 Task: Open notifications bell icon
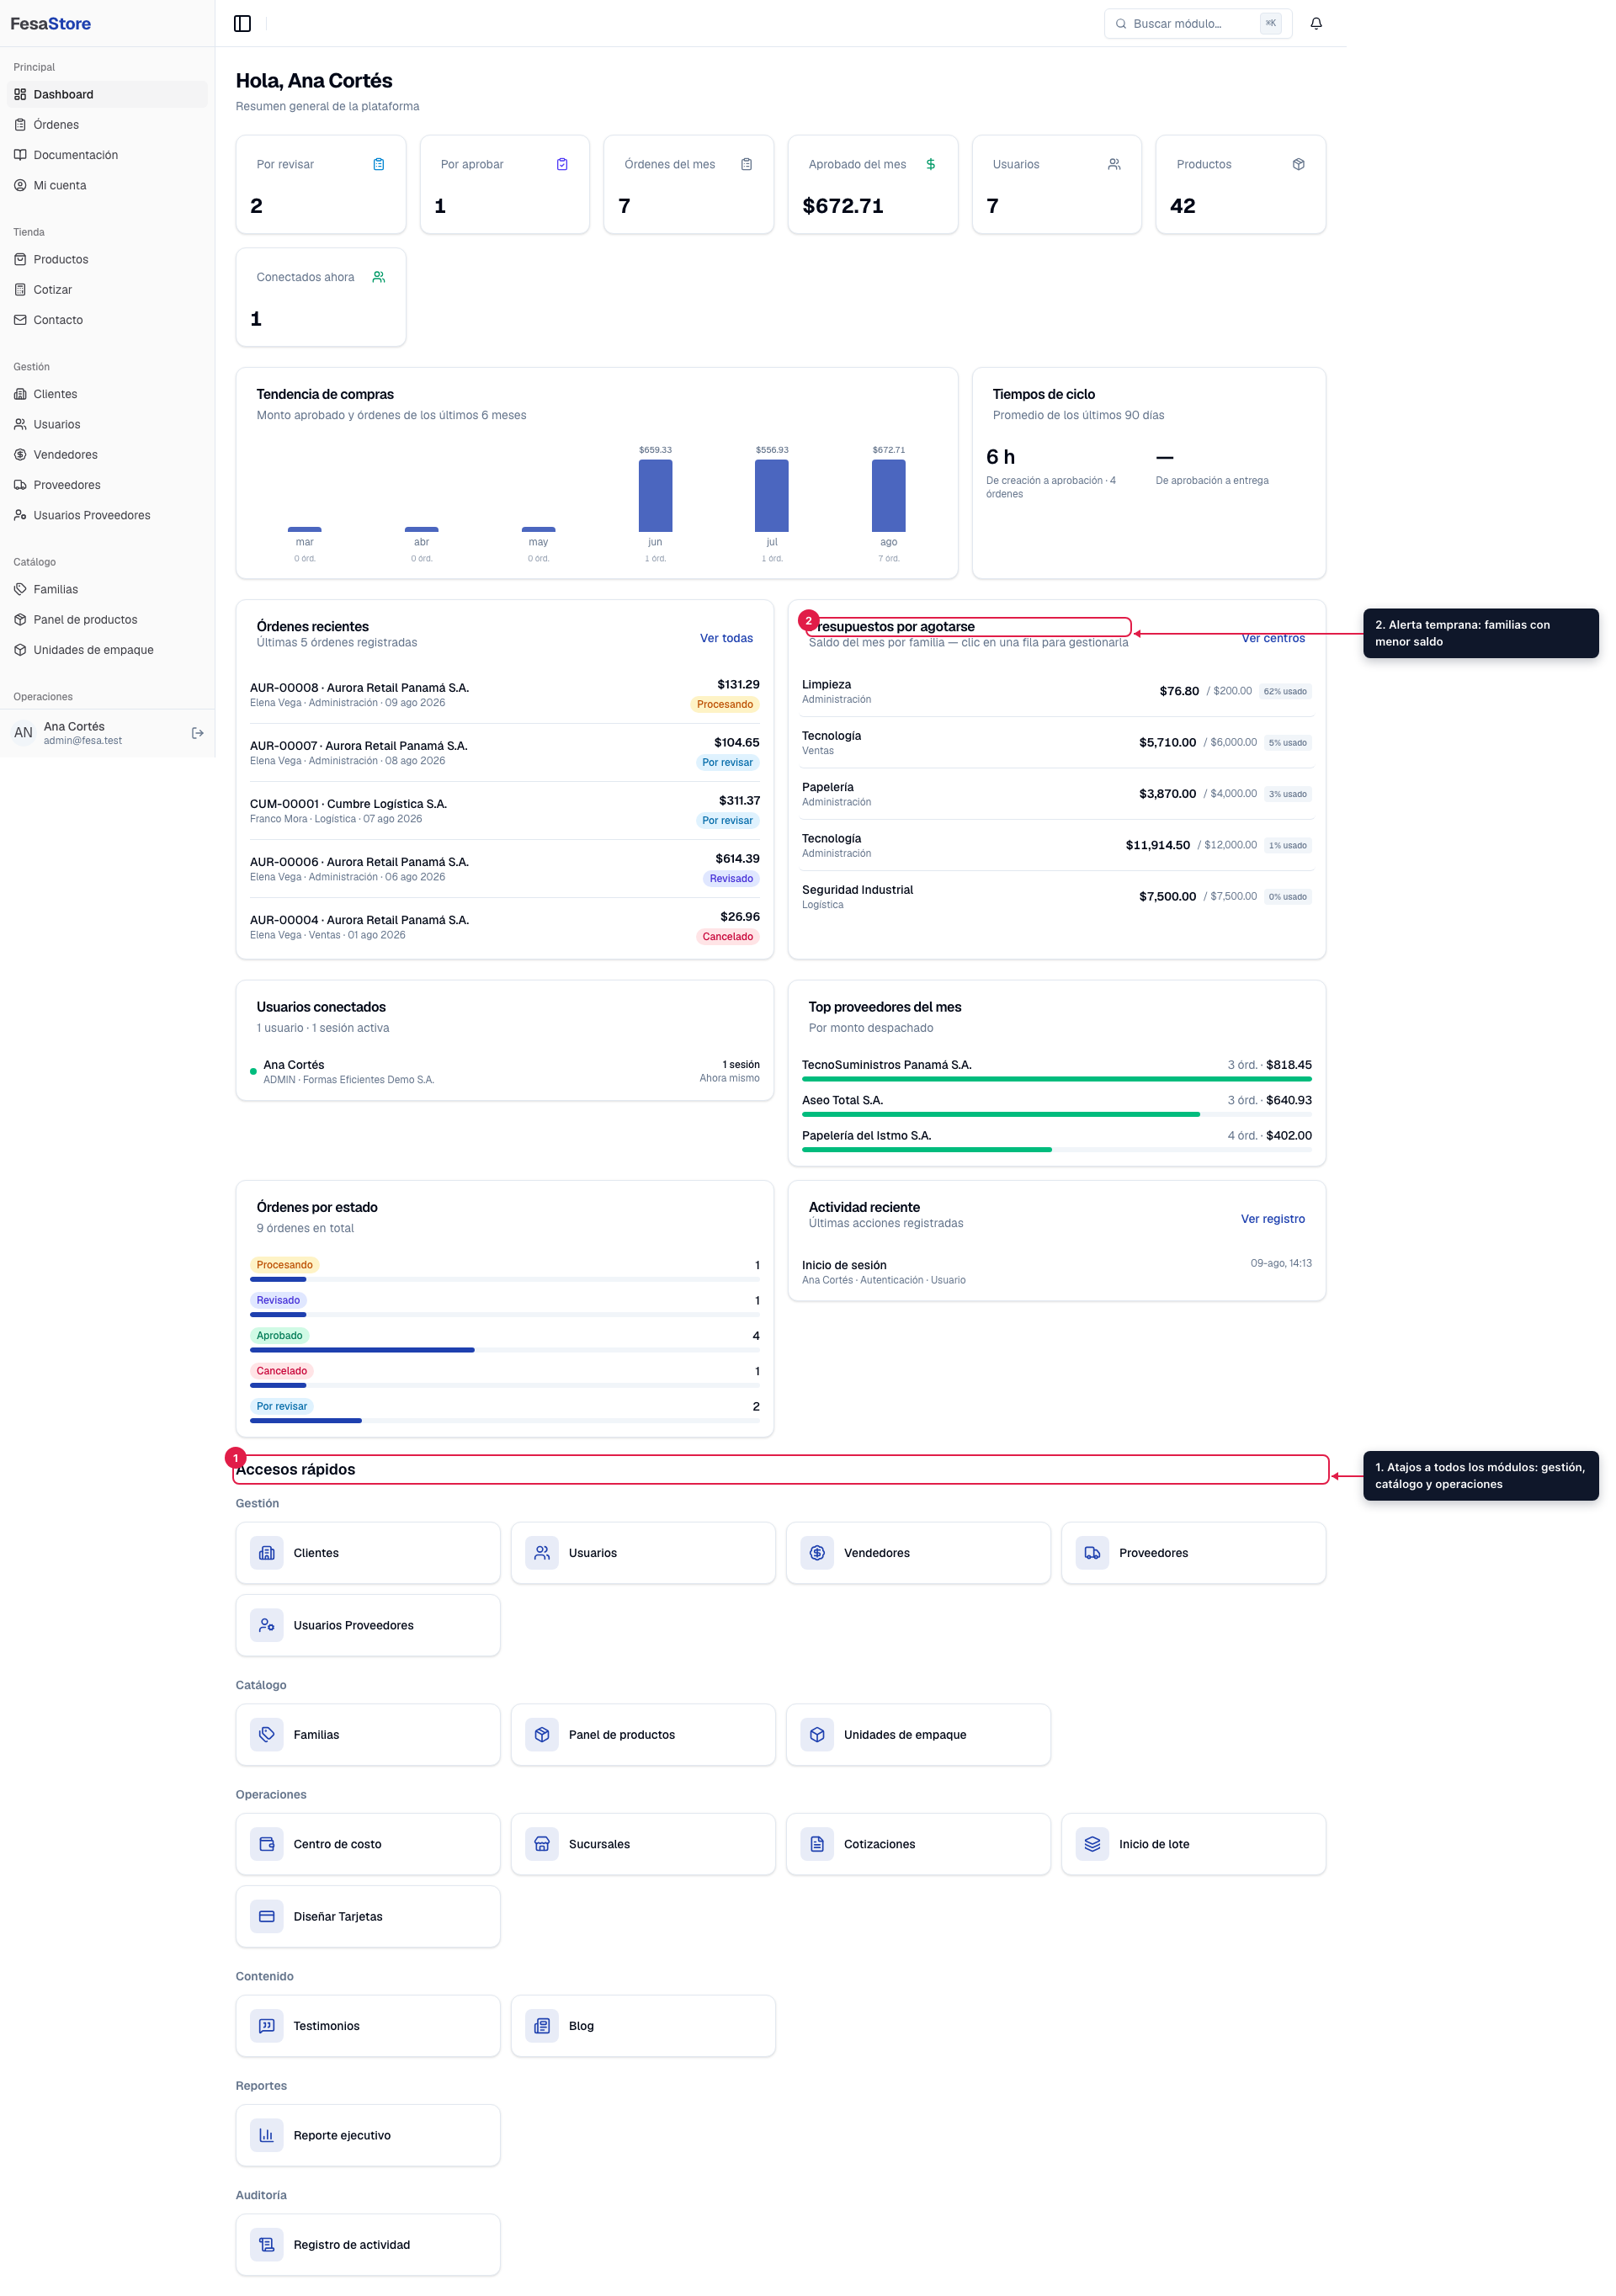click(x=1316, y=23)
